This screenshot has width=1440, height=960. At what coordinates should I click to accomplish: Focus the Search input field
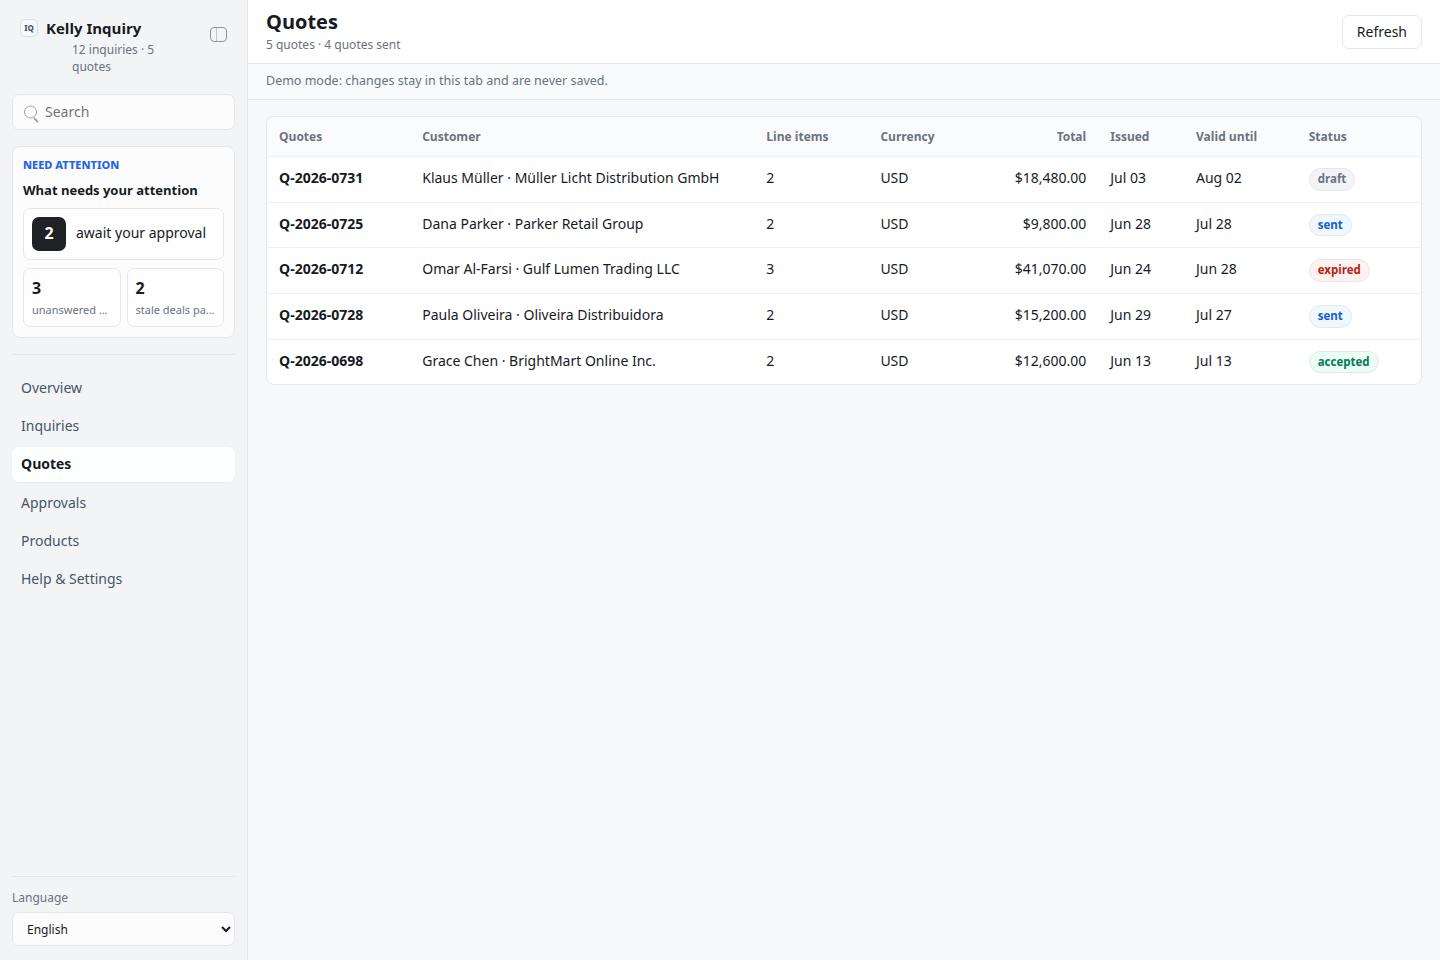tap(123, 112)
